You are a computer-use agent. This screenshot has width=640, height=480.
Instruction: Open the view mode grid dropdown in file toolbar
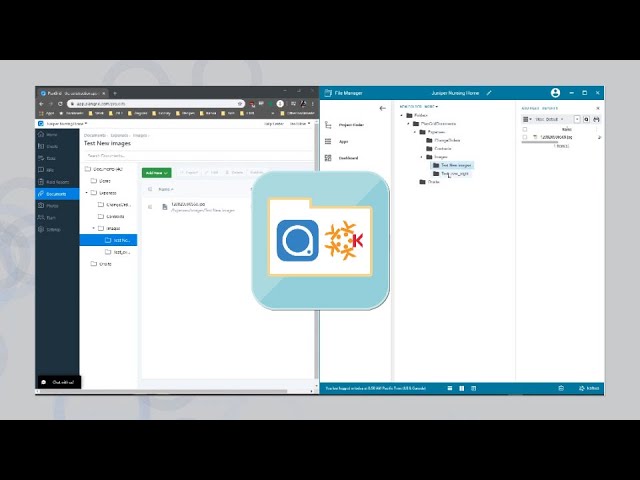click(527, 119)
